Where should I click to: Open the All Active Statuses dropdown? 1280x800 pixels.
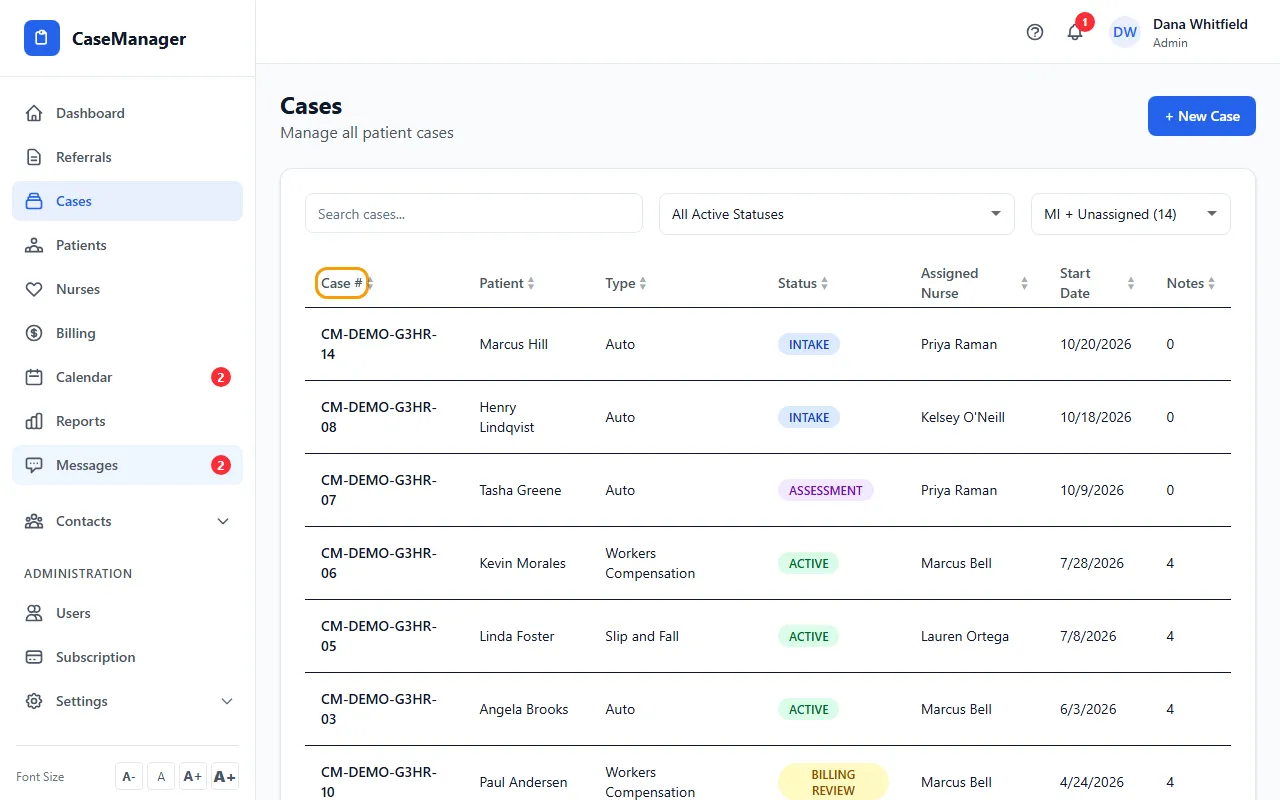836,214
